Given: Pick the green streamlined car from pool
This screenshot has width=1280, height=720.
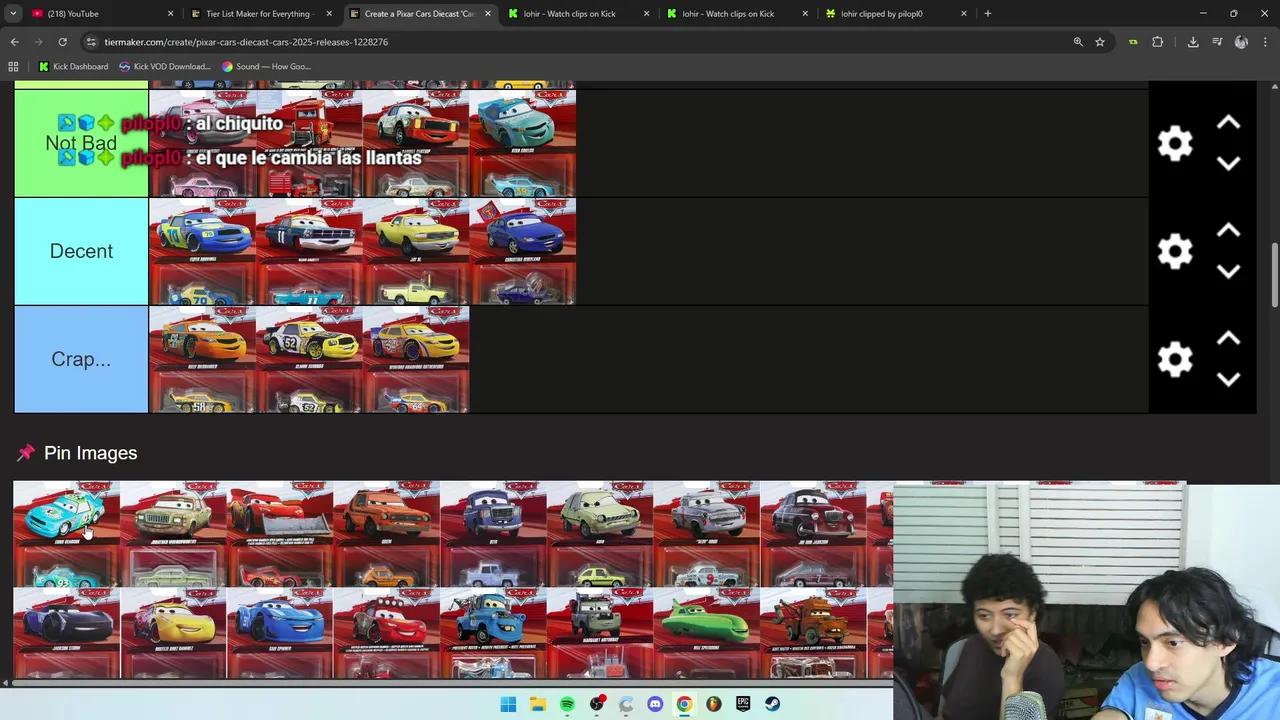Looking at the screenshot, I should (x=706, y=633).
